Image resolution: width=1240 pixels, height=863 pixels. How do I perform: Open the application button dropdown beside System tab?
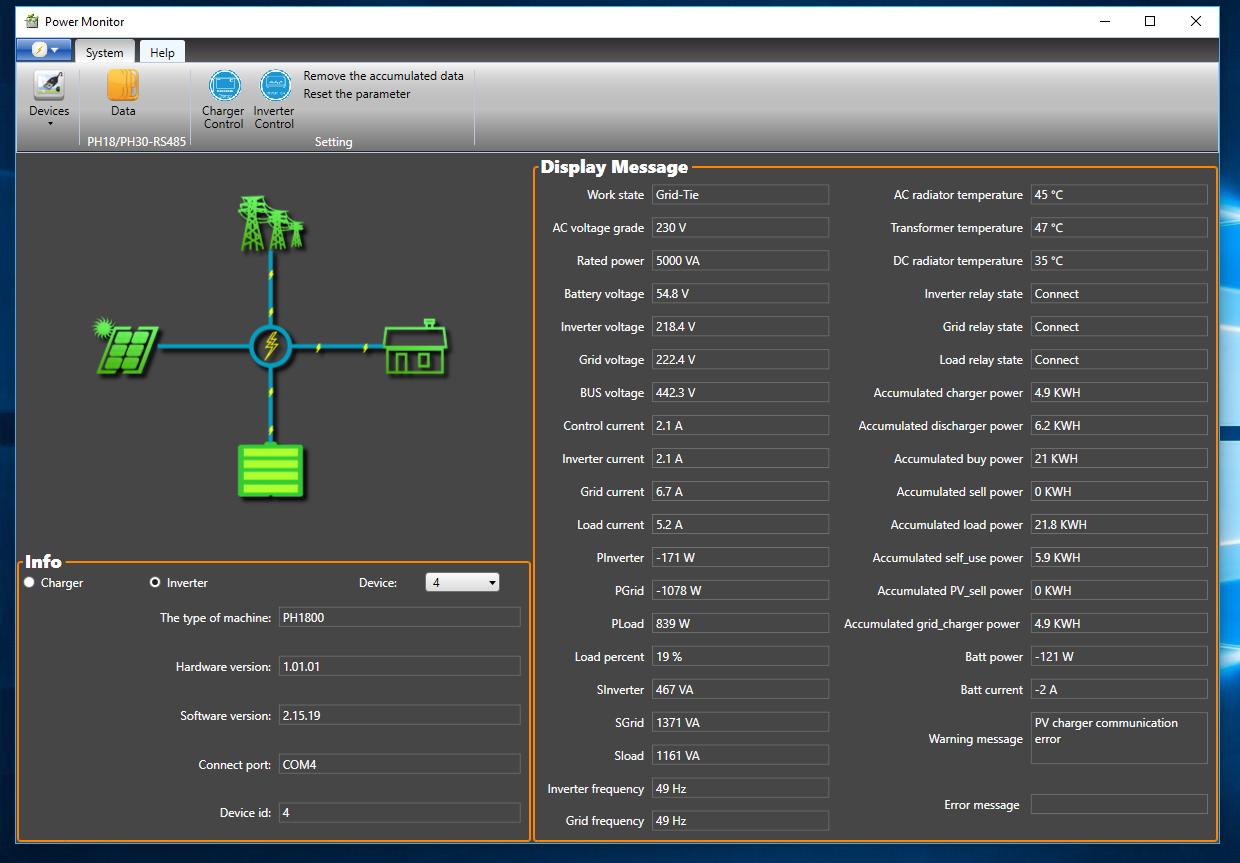(43, 48)
